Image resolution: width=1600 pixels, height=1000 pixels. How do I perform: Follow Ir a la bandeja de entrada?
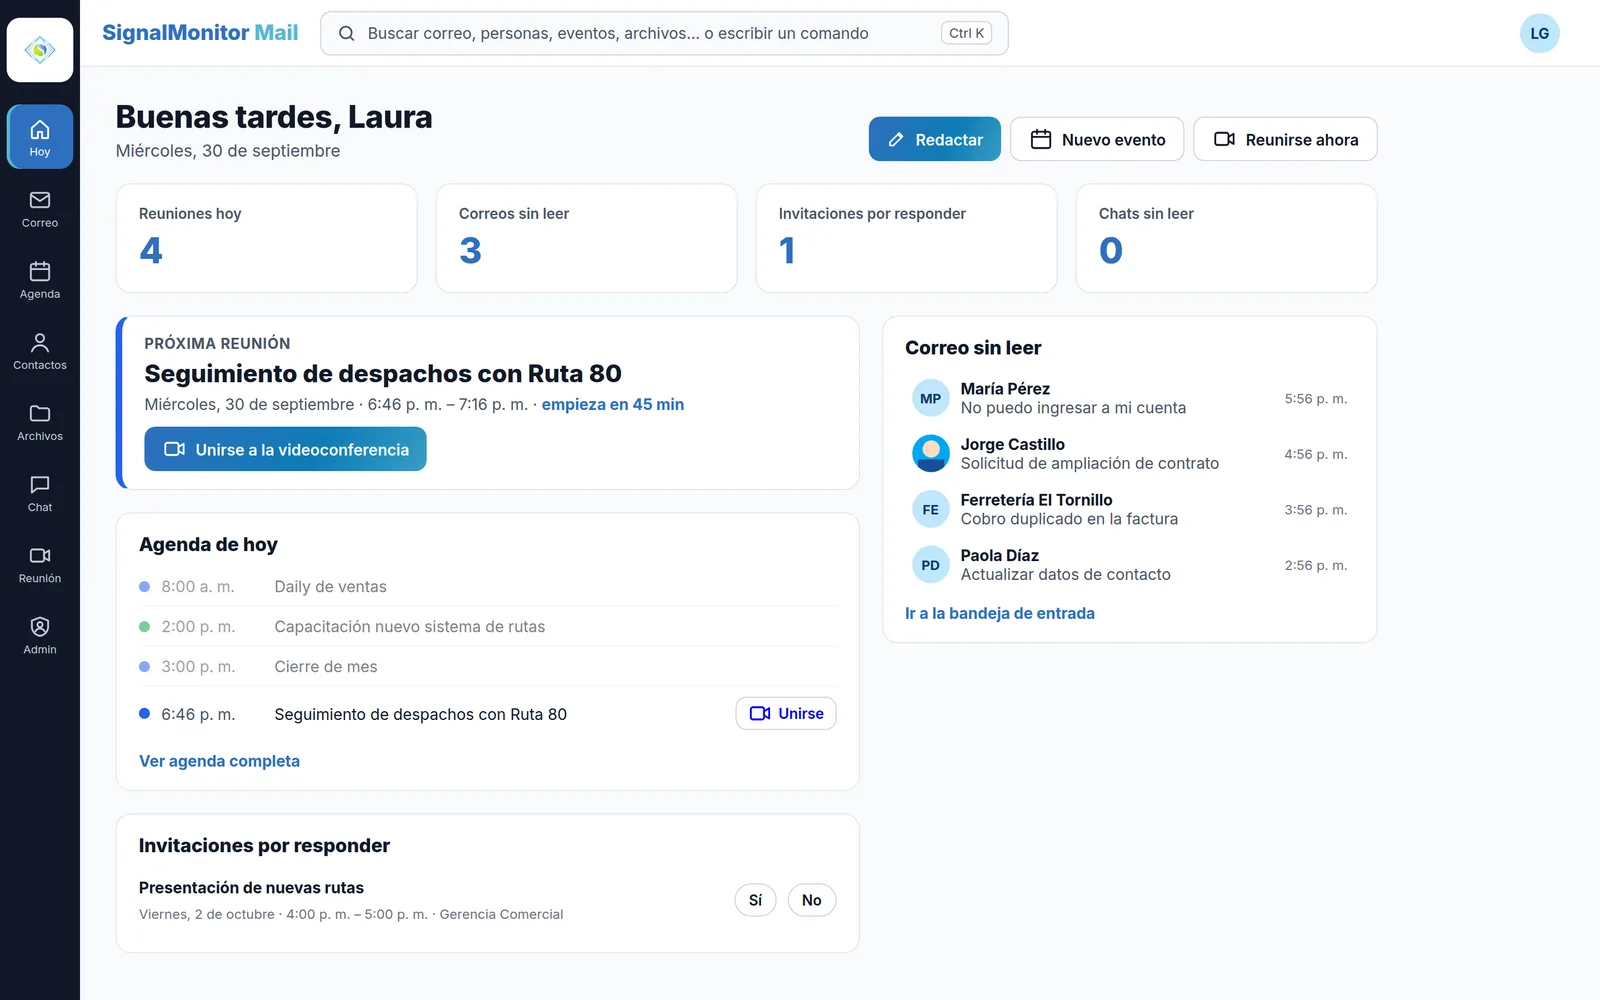click(x=1000, y=613)
